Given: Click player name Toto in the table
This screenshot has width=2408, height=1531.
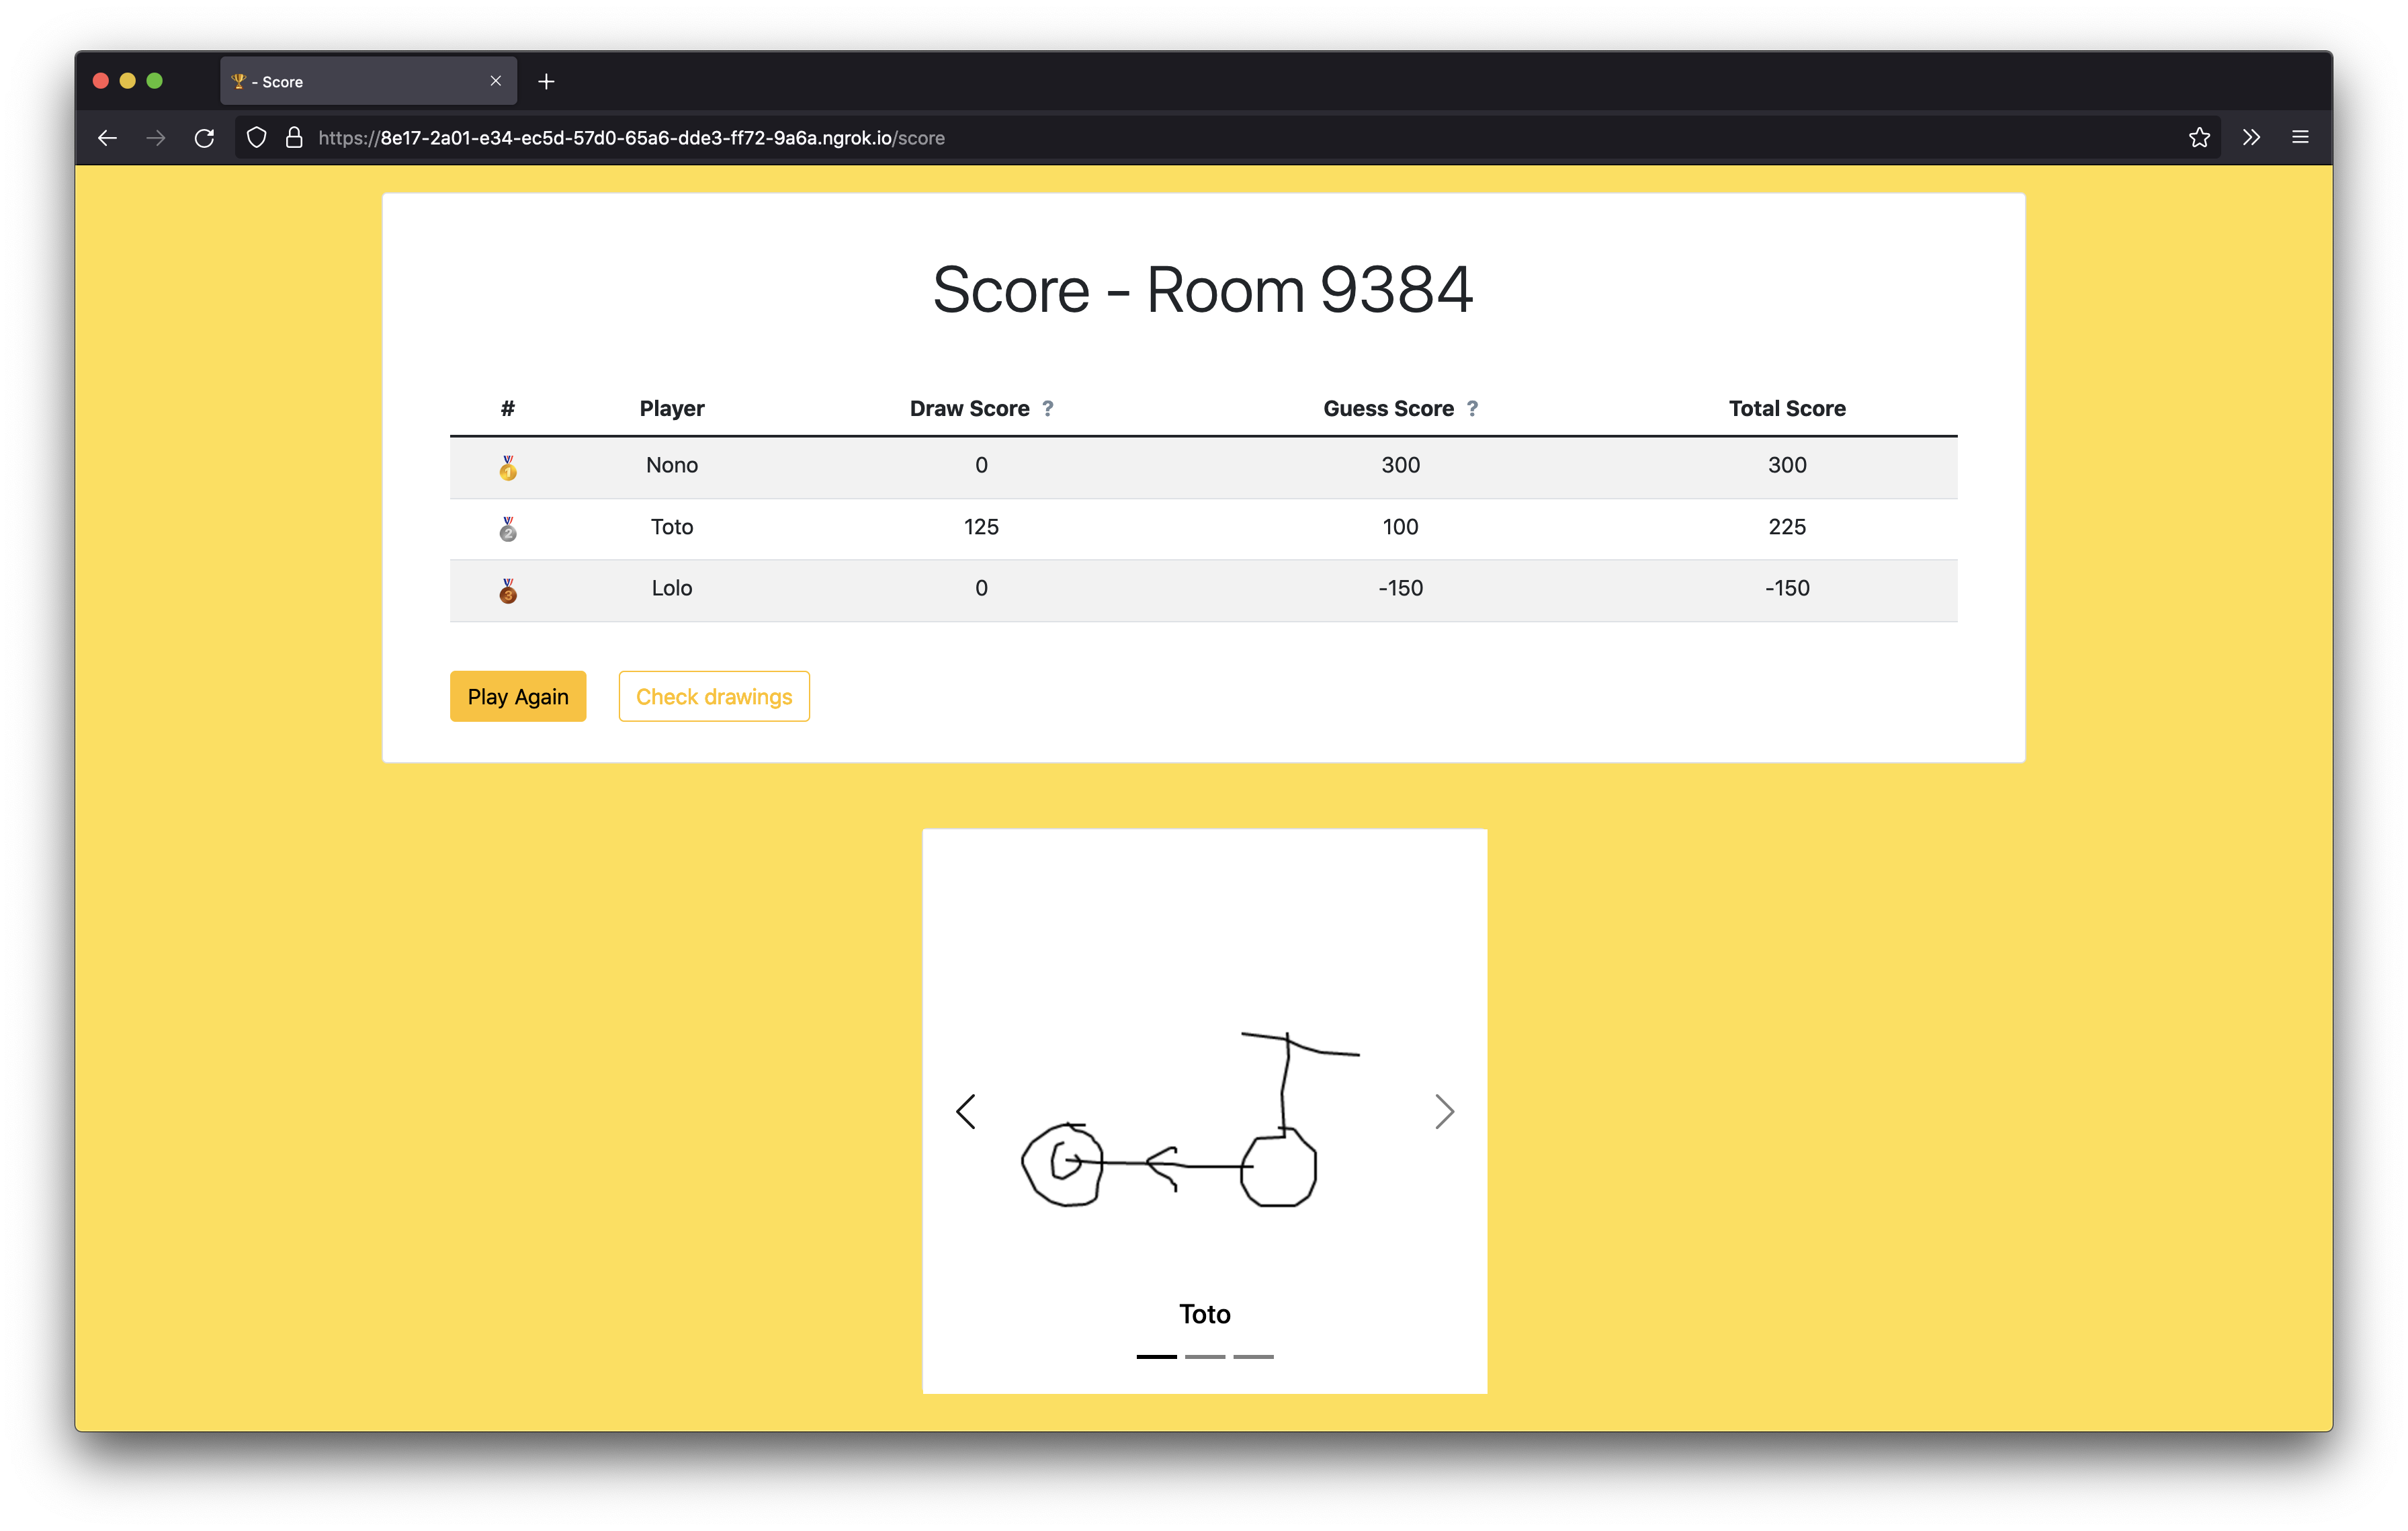Looking at the screenshot, I should tap(672, 527).
